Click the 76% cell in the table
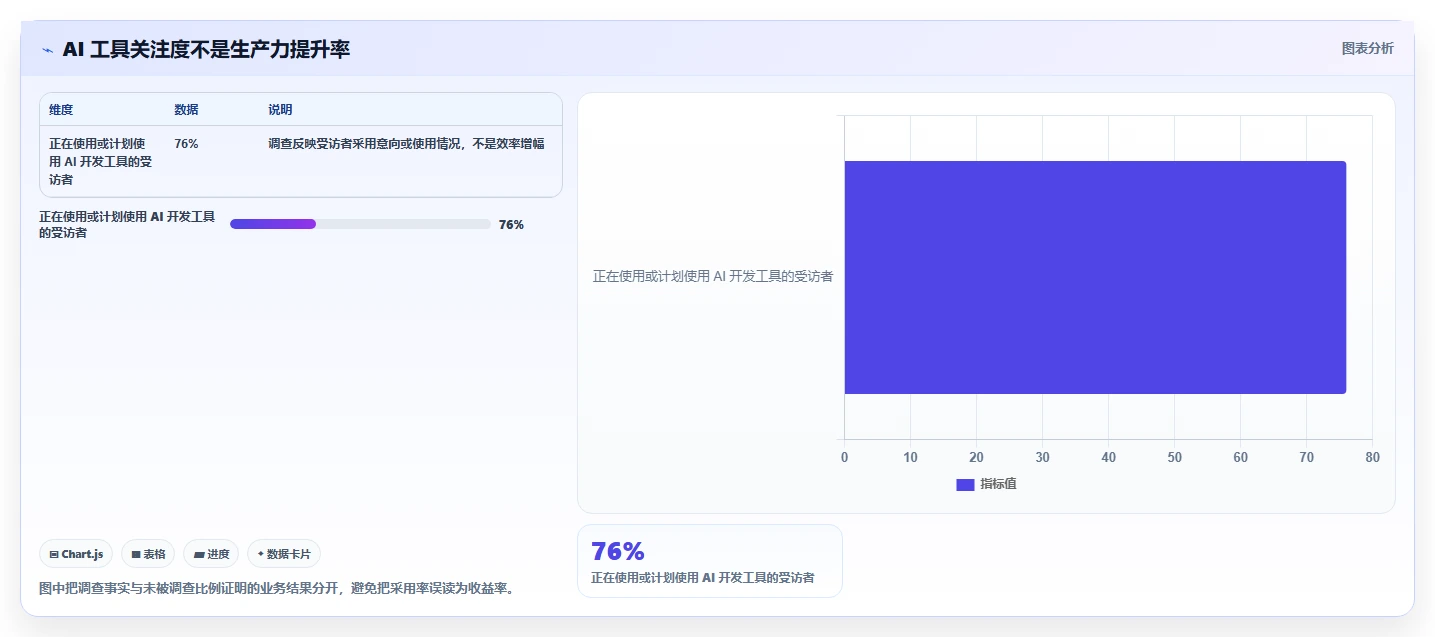 (x=186, y=144)
